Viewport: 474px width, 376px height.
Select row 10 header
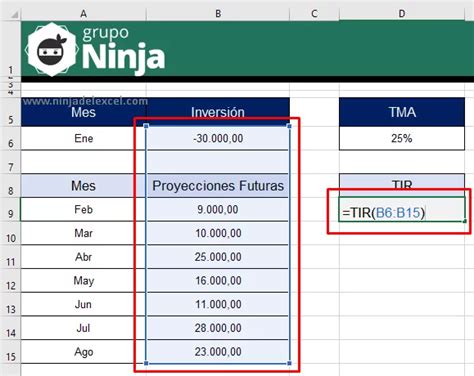(10, 233)
